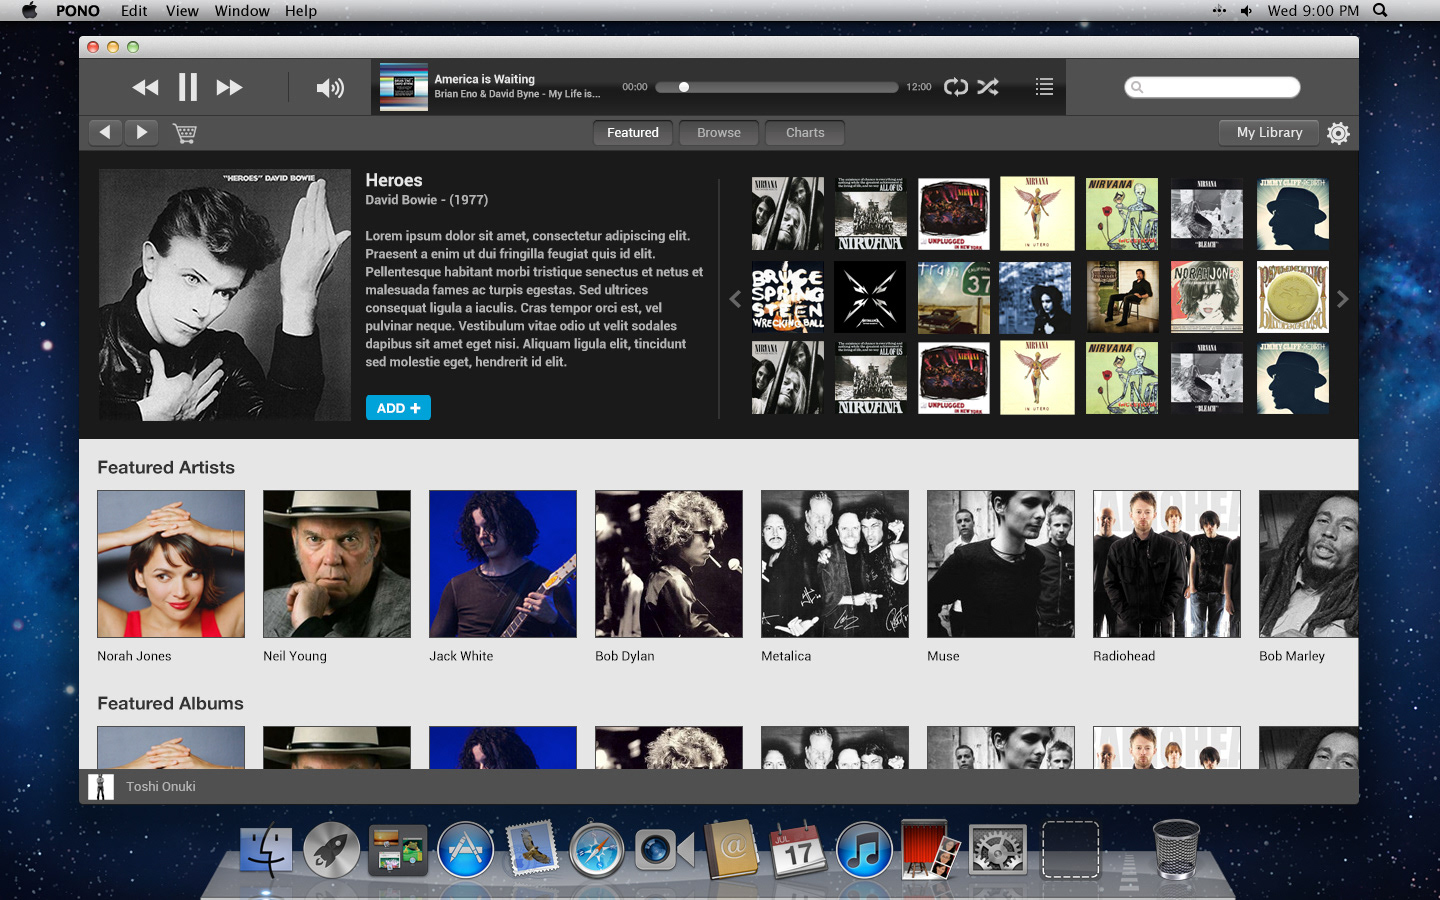Click the Toshi Onuki user avatar
The width and height of the screenshot is (1440, 900).
click(101, 787)
